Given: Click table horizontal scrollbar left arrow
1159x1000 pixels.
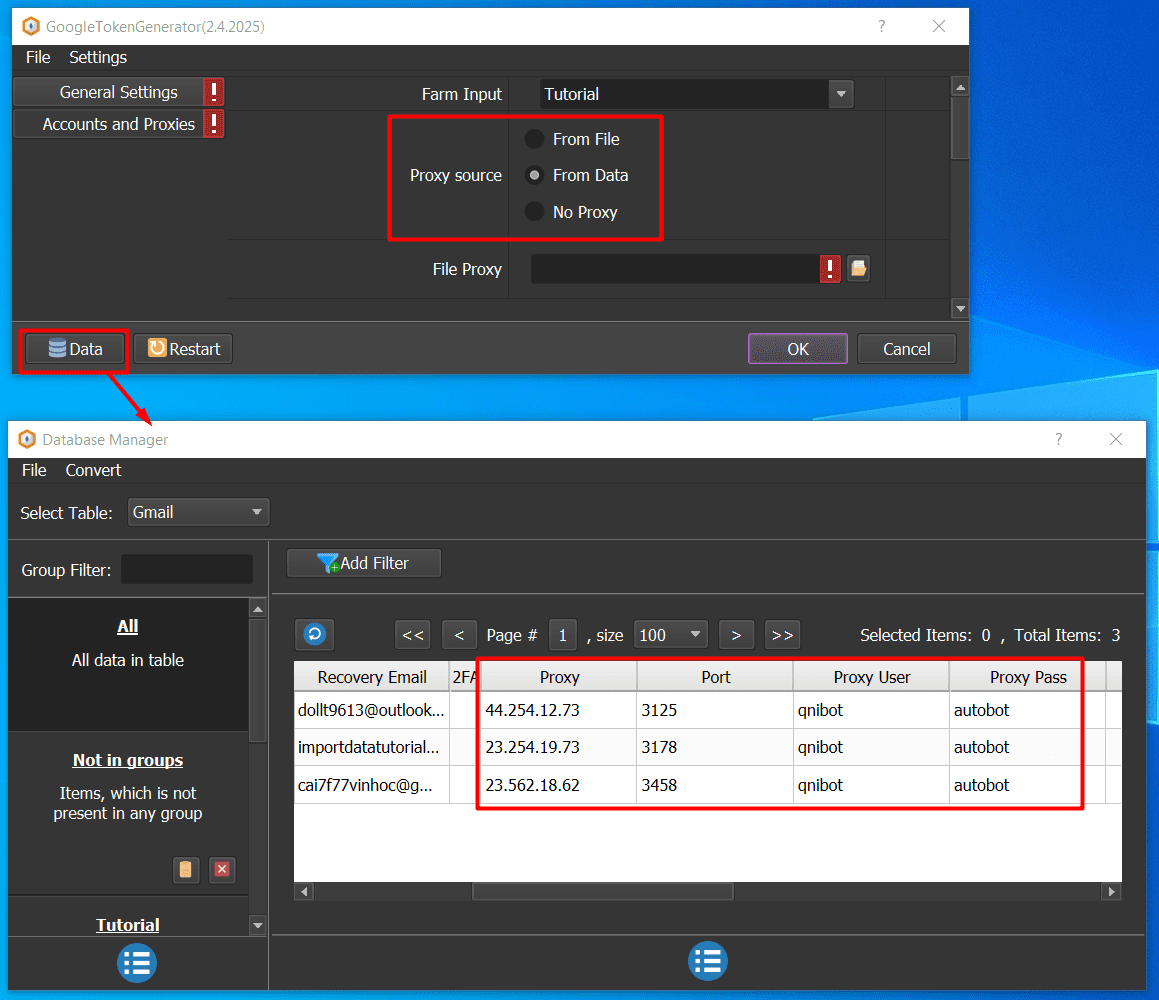Looking at the screenshot, I should tap(304, 891).
